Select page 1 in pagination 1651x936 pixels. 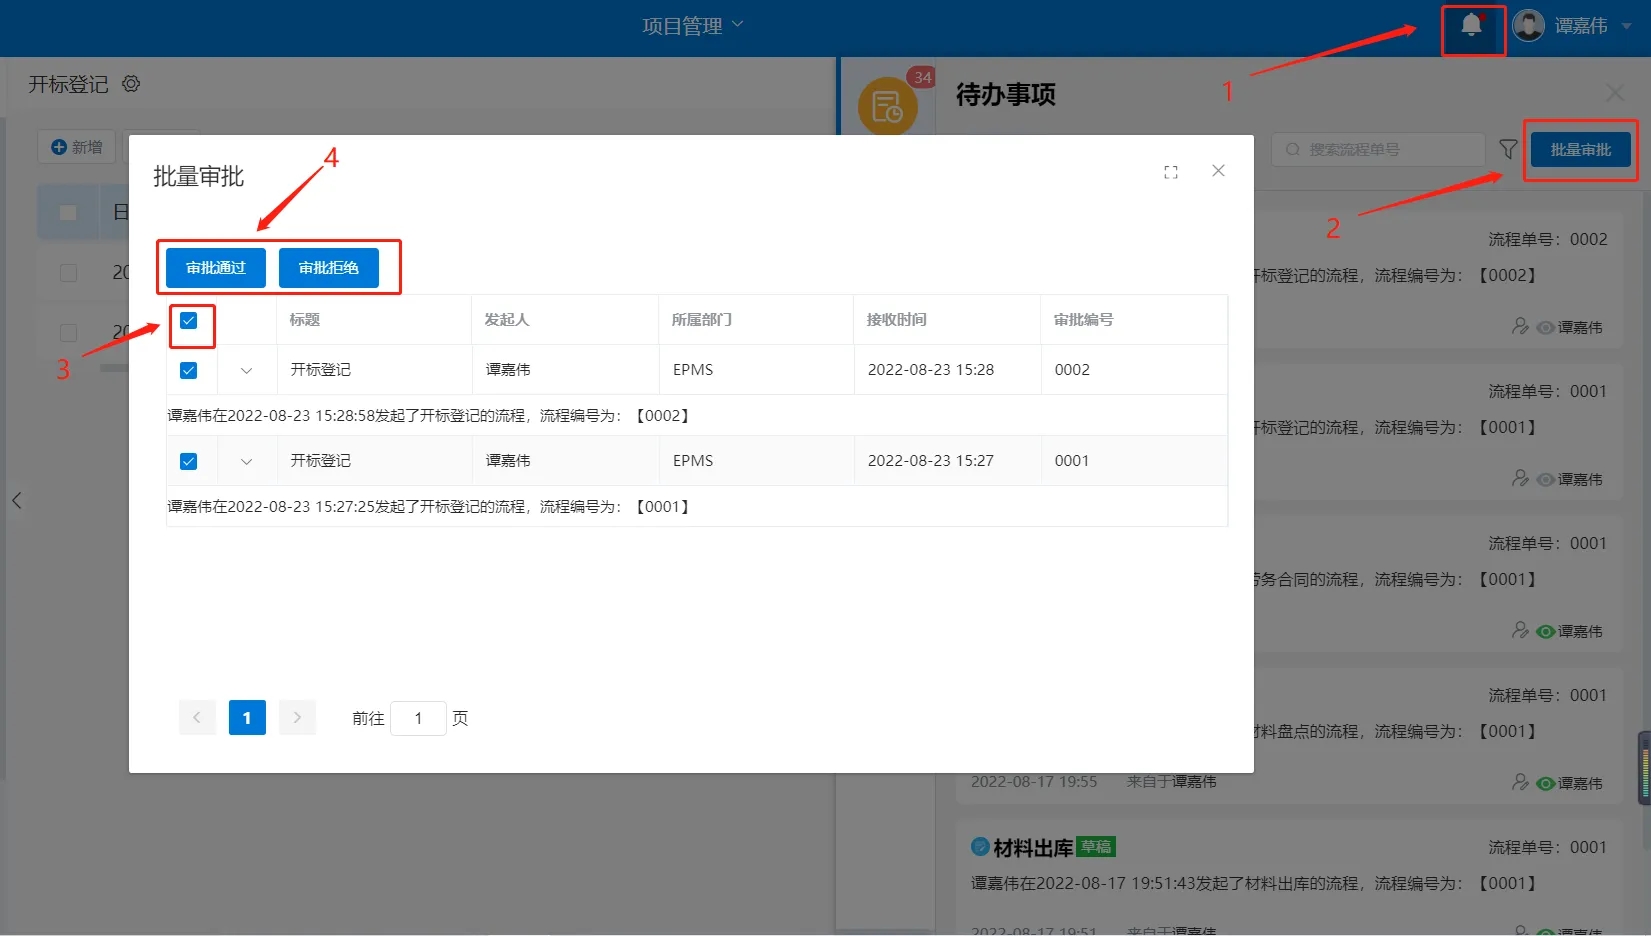(x=247, y=718)
